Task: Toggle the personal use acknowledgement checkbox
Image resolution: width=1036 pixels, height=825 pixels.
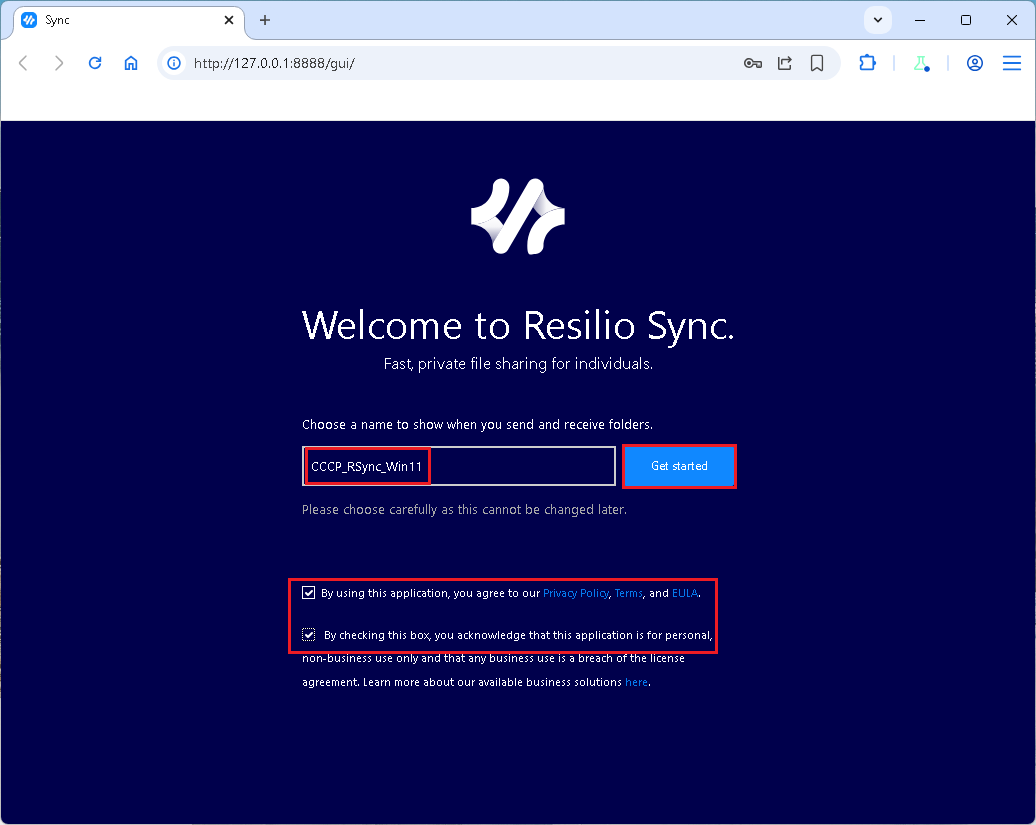Action: (309, 635)
